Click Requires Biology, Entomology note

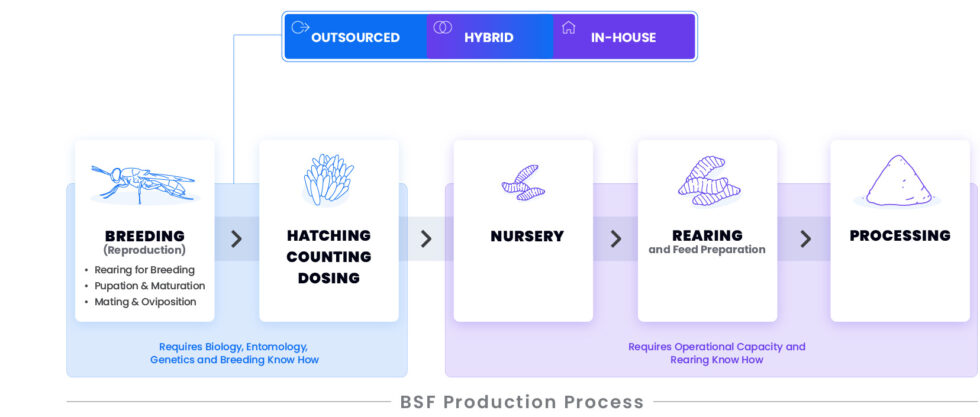pos(234,353)
